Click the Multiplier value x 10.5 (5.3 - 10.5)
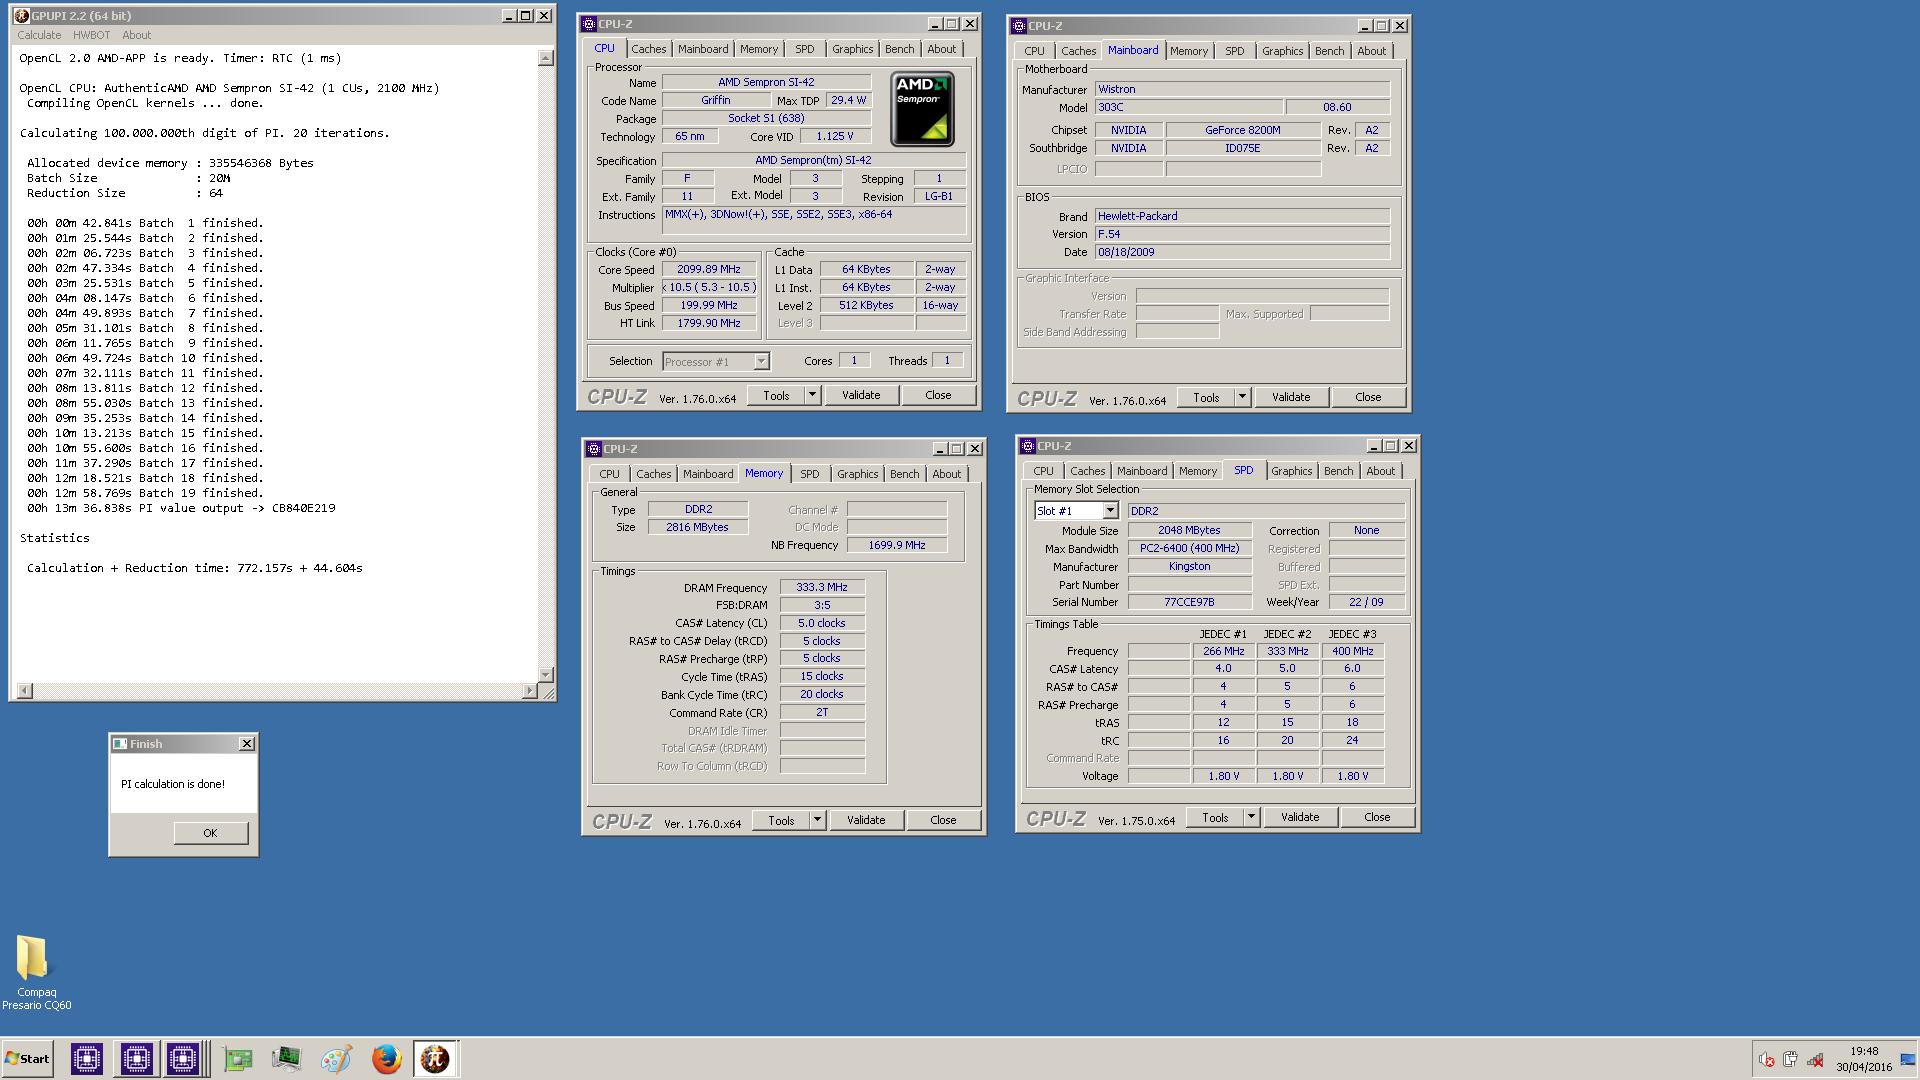 click(x=709, y=288)
